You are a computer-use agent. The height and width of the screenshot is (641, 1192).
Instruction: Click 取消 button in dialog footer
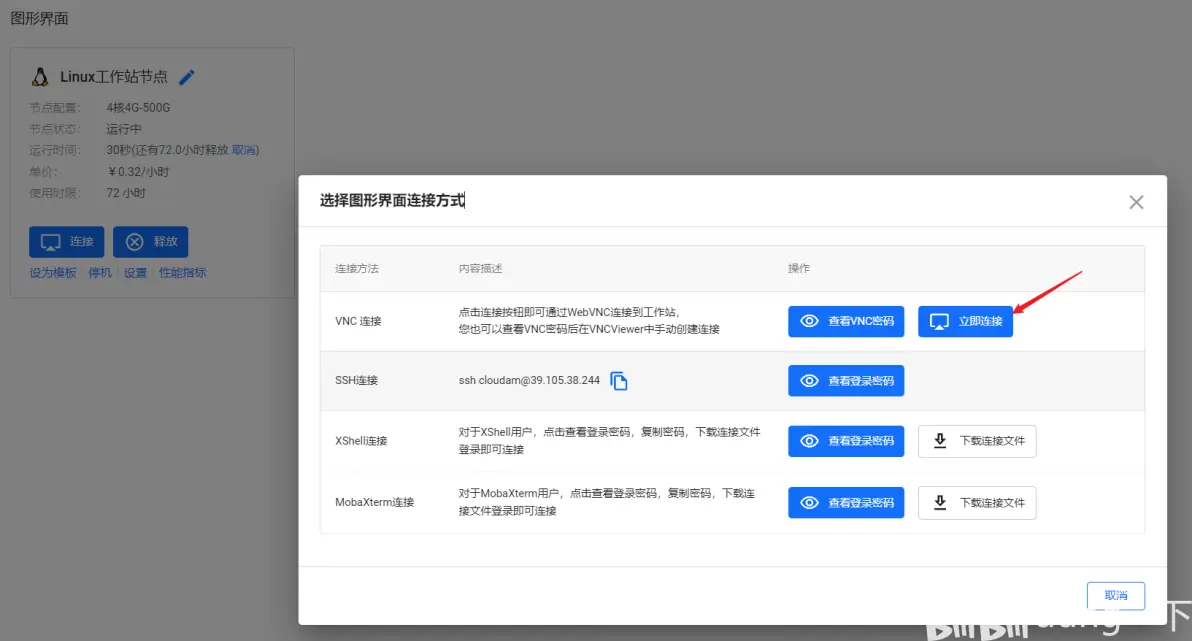coord(1116,595)
